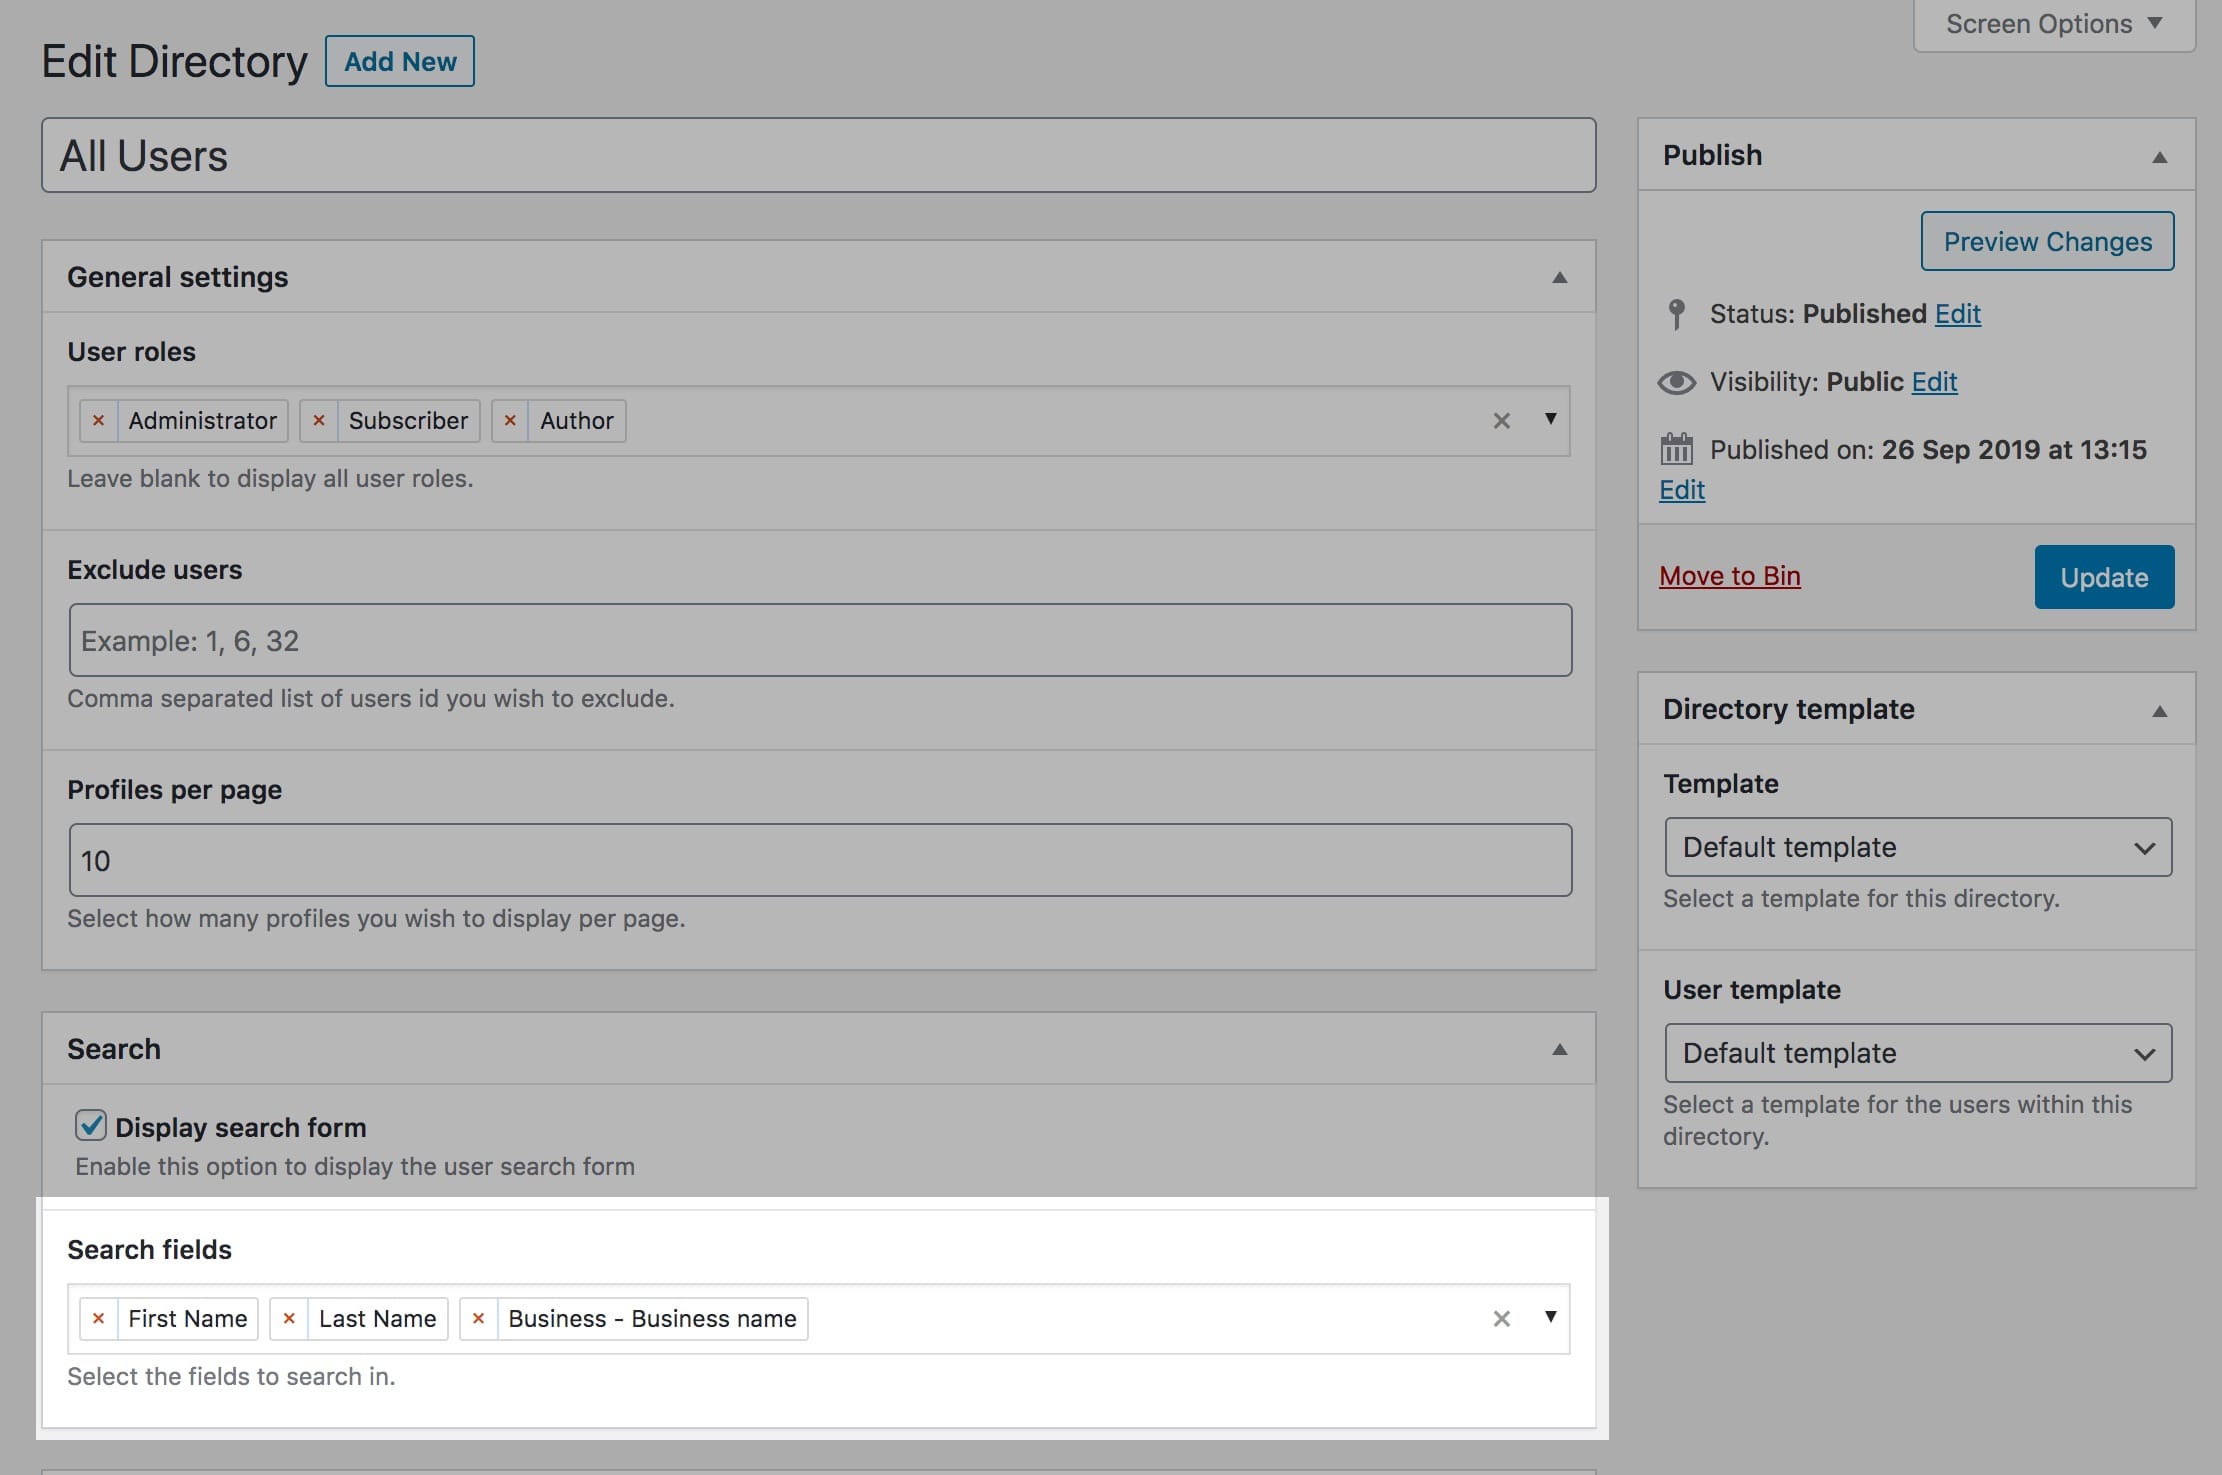Click the Move to Bin link
This screenshot has width=2222, height=1475.
[1728, 575]
